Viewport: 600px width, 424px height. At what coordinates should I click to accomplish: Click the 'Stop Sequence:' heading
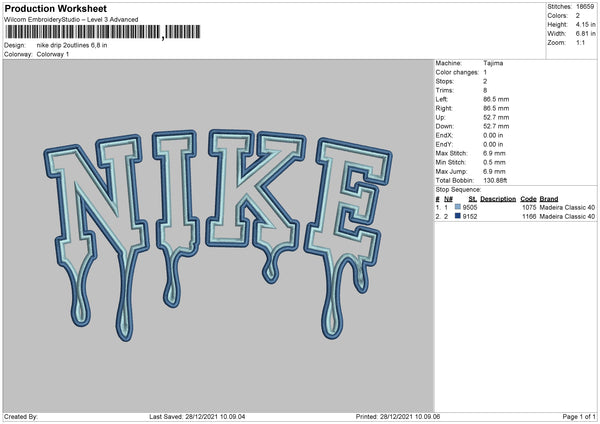458,189
